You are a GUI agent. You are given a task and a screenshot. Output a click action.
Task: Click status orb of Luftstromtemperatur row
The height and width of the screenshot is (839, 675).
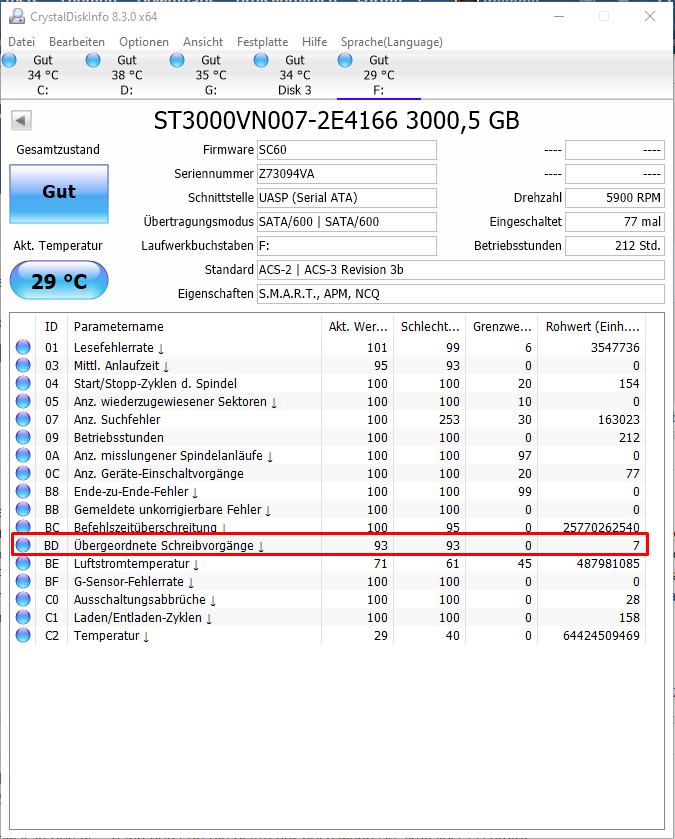(x=23, y=563)
